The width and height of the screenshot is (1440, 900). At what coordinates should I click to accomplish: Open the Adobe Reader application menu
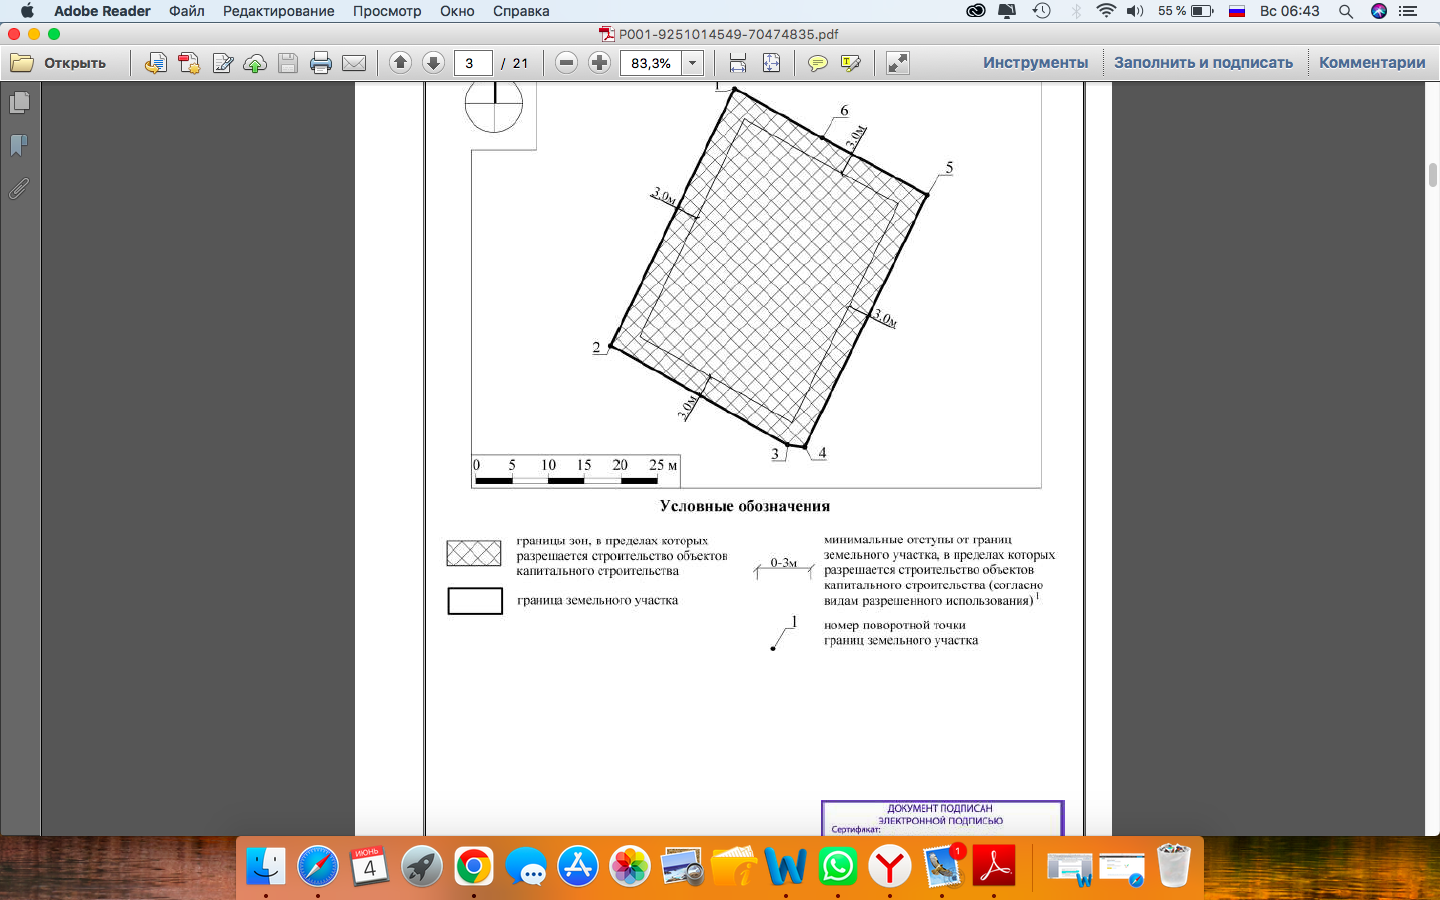tap(102, 11)
